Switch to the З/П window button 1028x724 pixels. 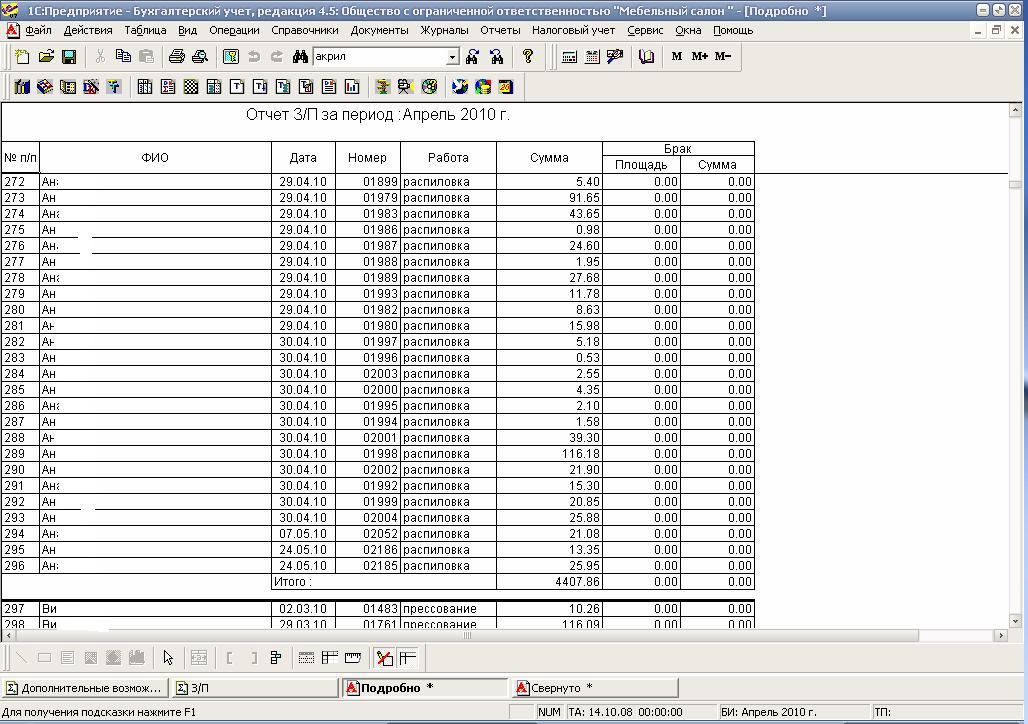point(255,687)
